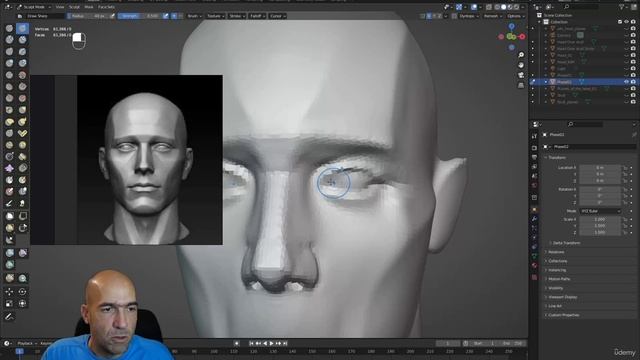
Task: Toggle X-ray display button
Action: [x=489, y=7]
